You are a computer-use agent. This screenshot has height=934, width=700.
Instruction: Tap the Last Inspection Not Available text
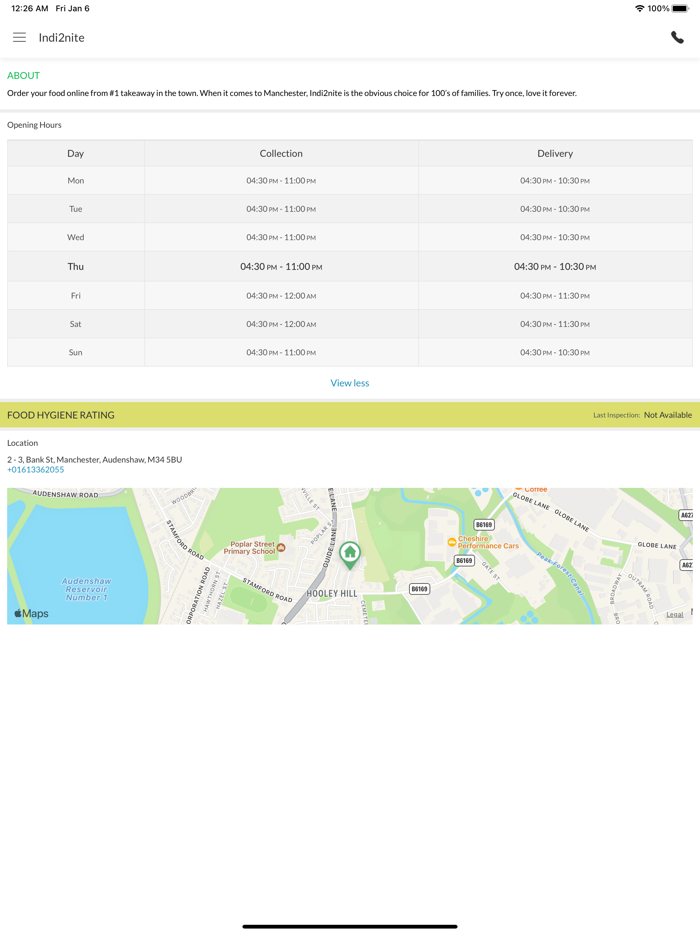pyautogui.click(x=642, y=415)
